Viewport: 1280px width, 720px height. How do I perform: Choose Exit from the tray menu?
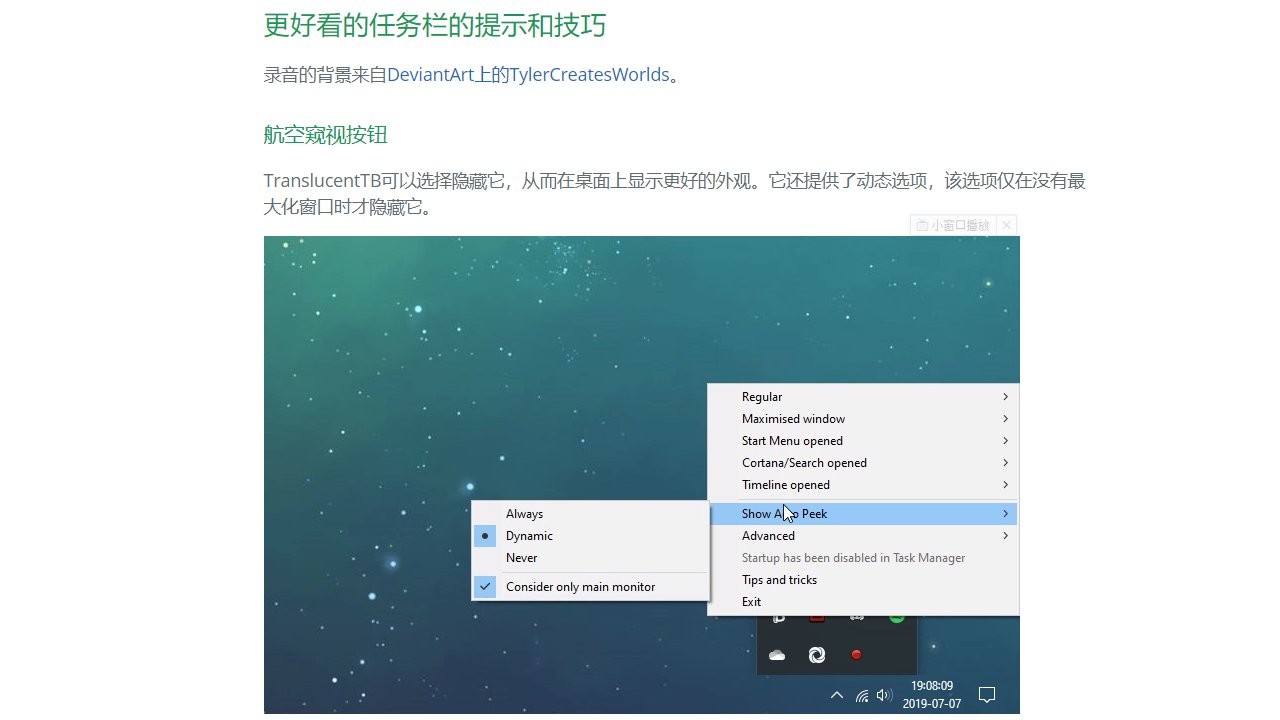click(863, 602)
